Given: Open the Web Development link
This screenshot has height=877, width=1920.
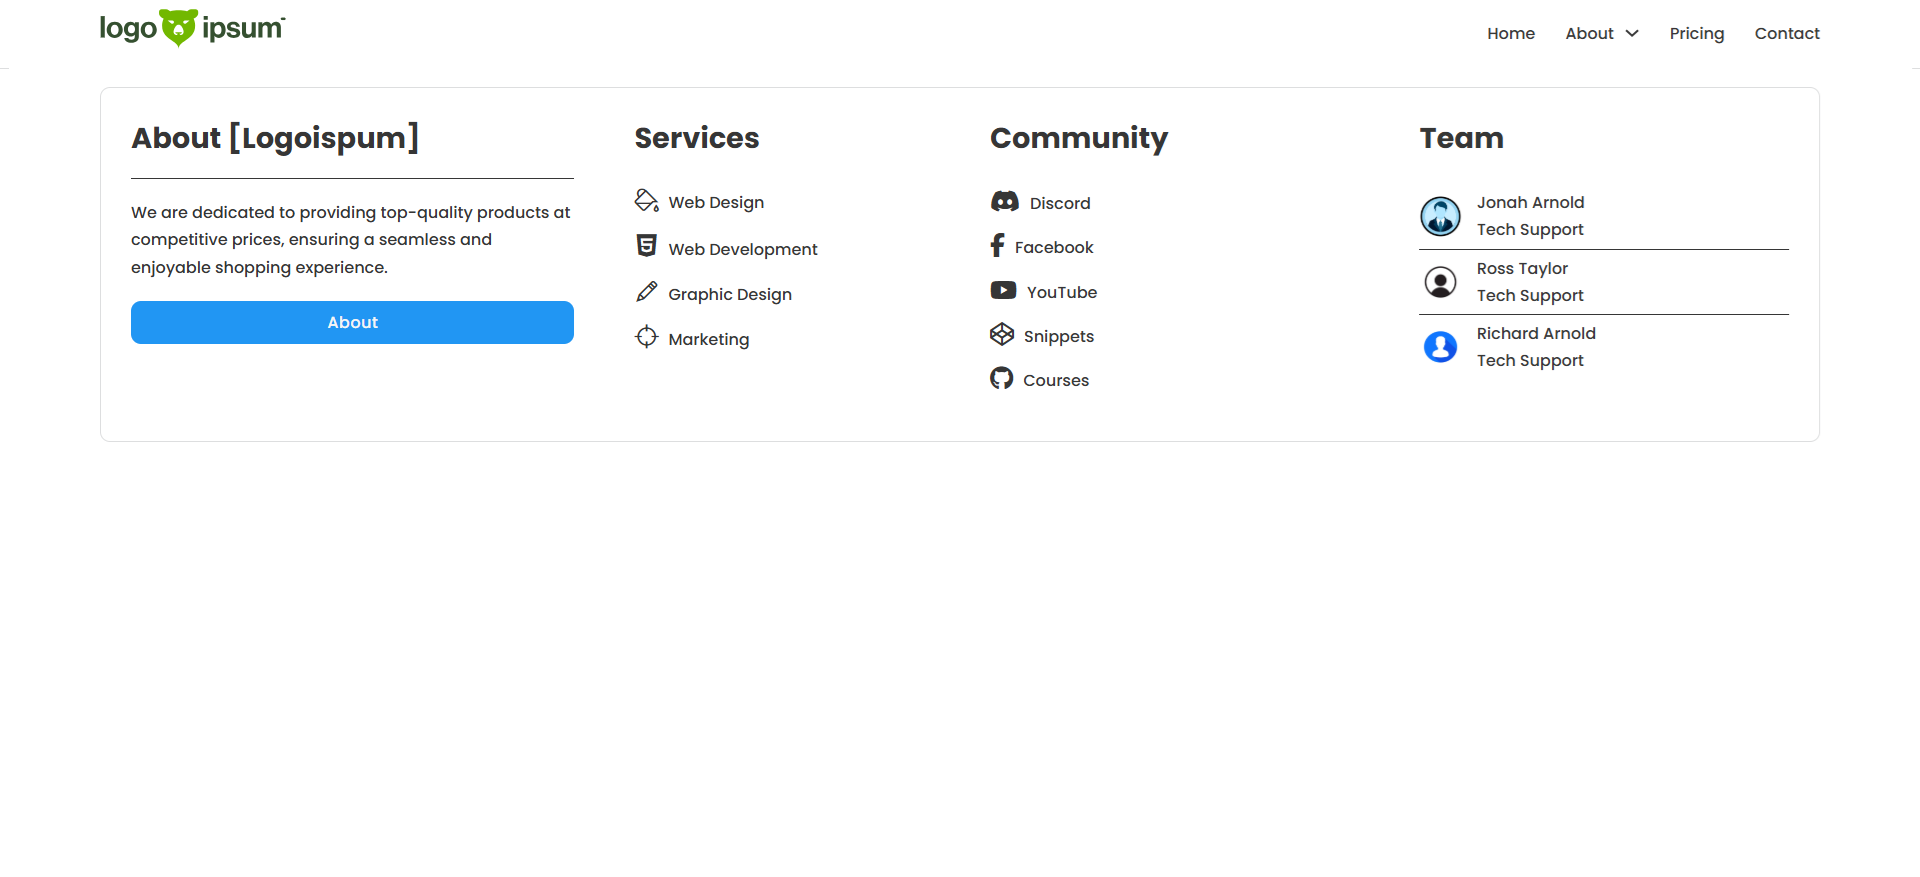Looking at the screenshot, I should 743,249.
